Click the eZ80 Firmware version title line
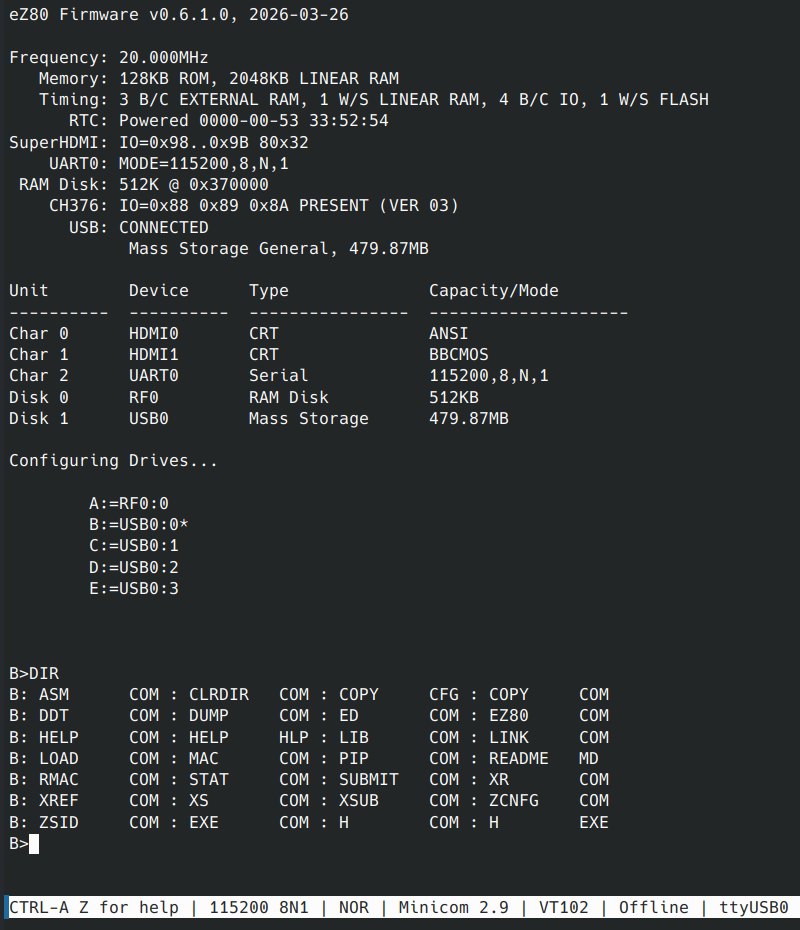 pyautogui.click(x=179, y=15)
